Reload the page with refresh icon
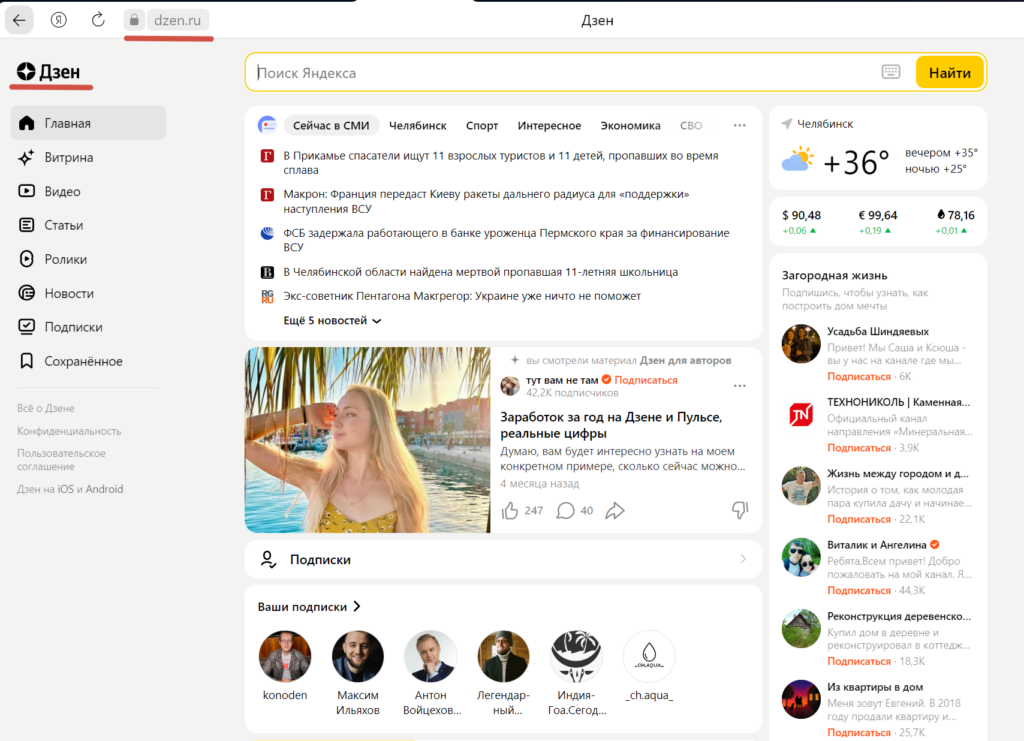 (x=98, y=20)
